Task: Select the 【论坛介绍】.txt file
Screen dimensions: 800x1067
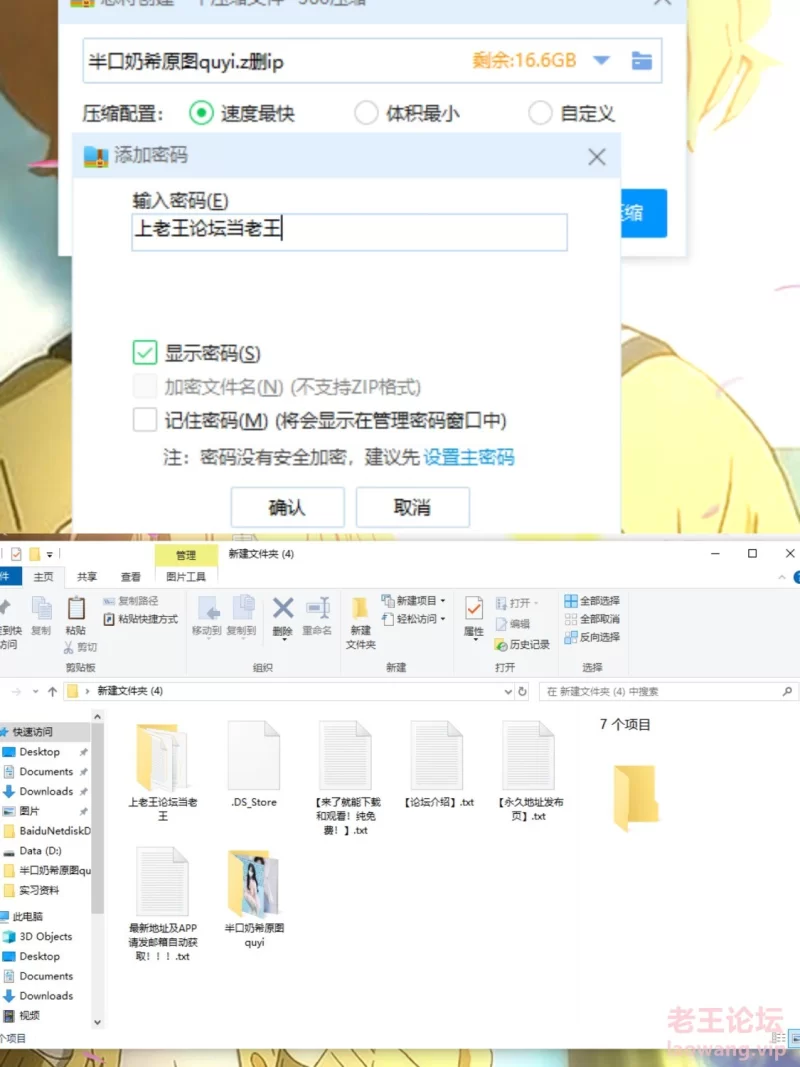Action: (x=437, y=766)
